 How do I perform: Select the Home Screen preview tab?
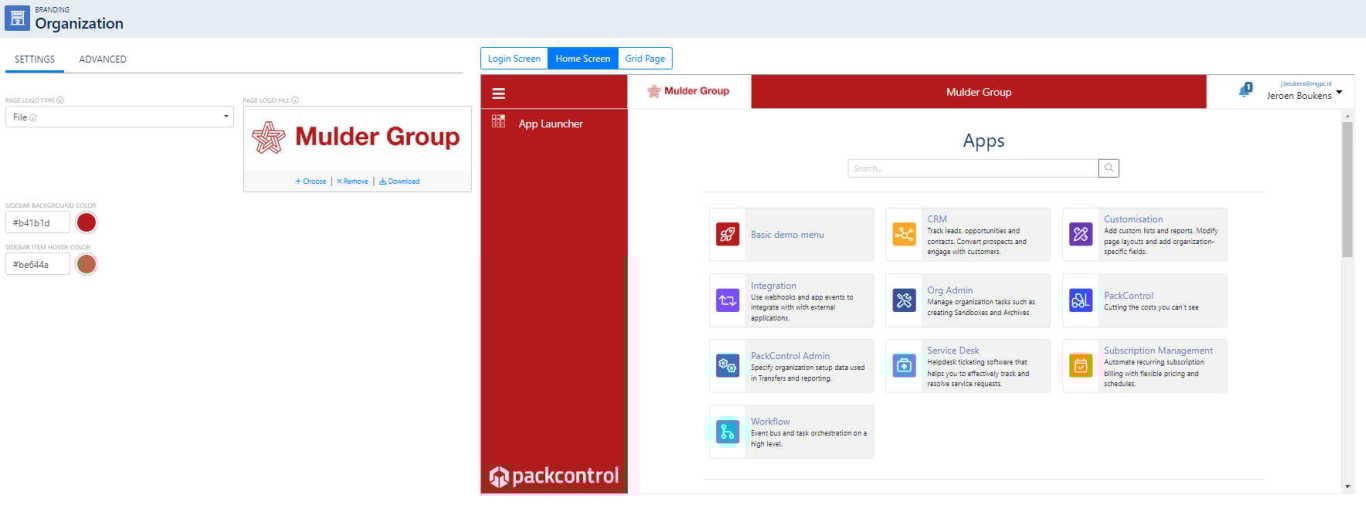click(583, 59)
